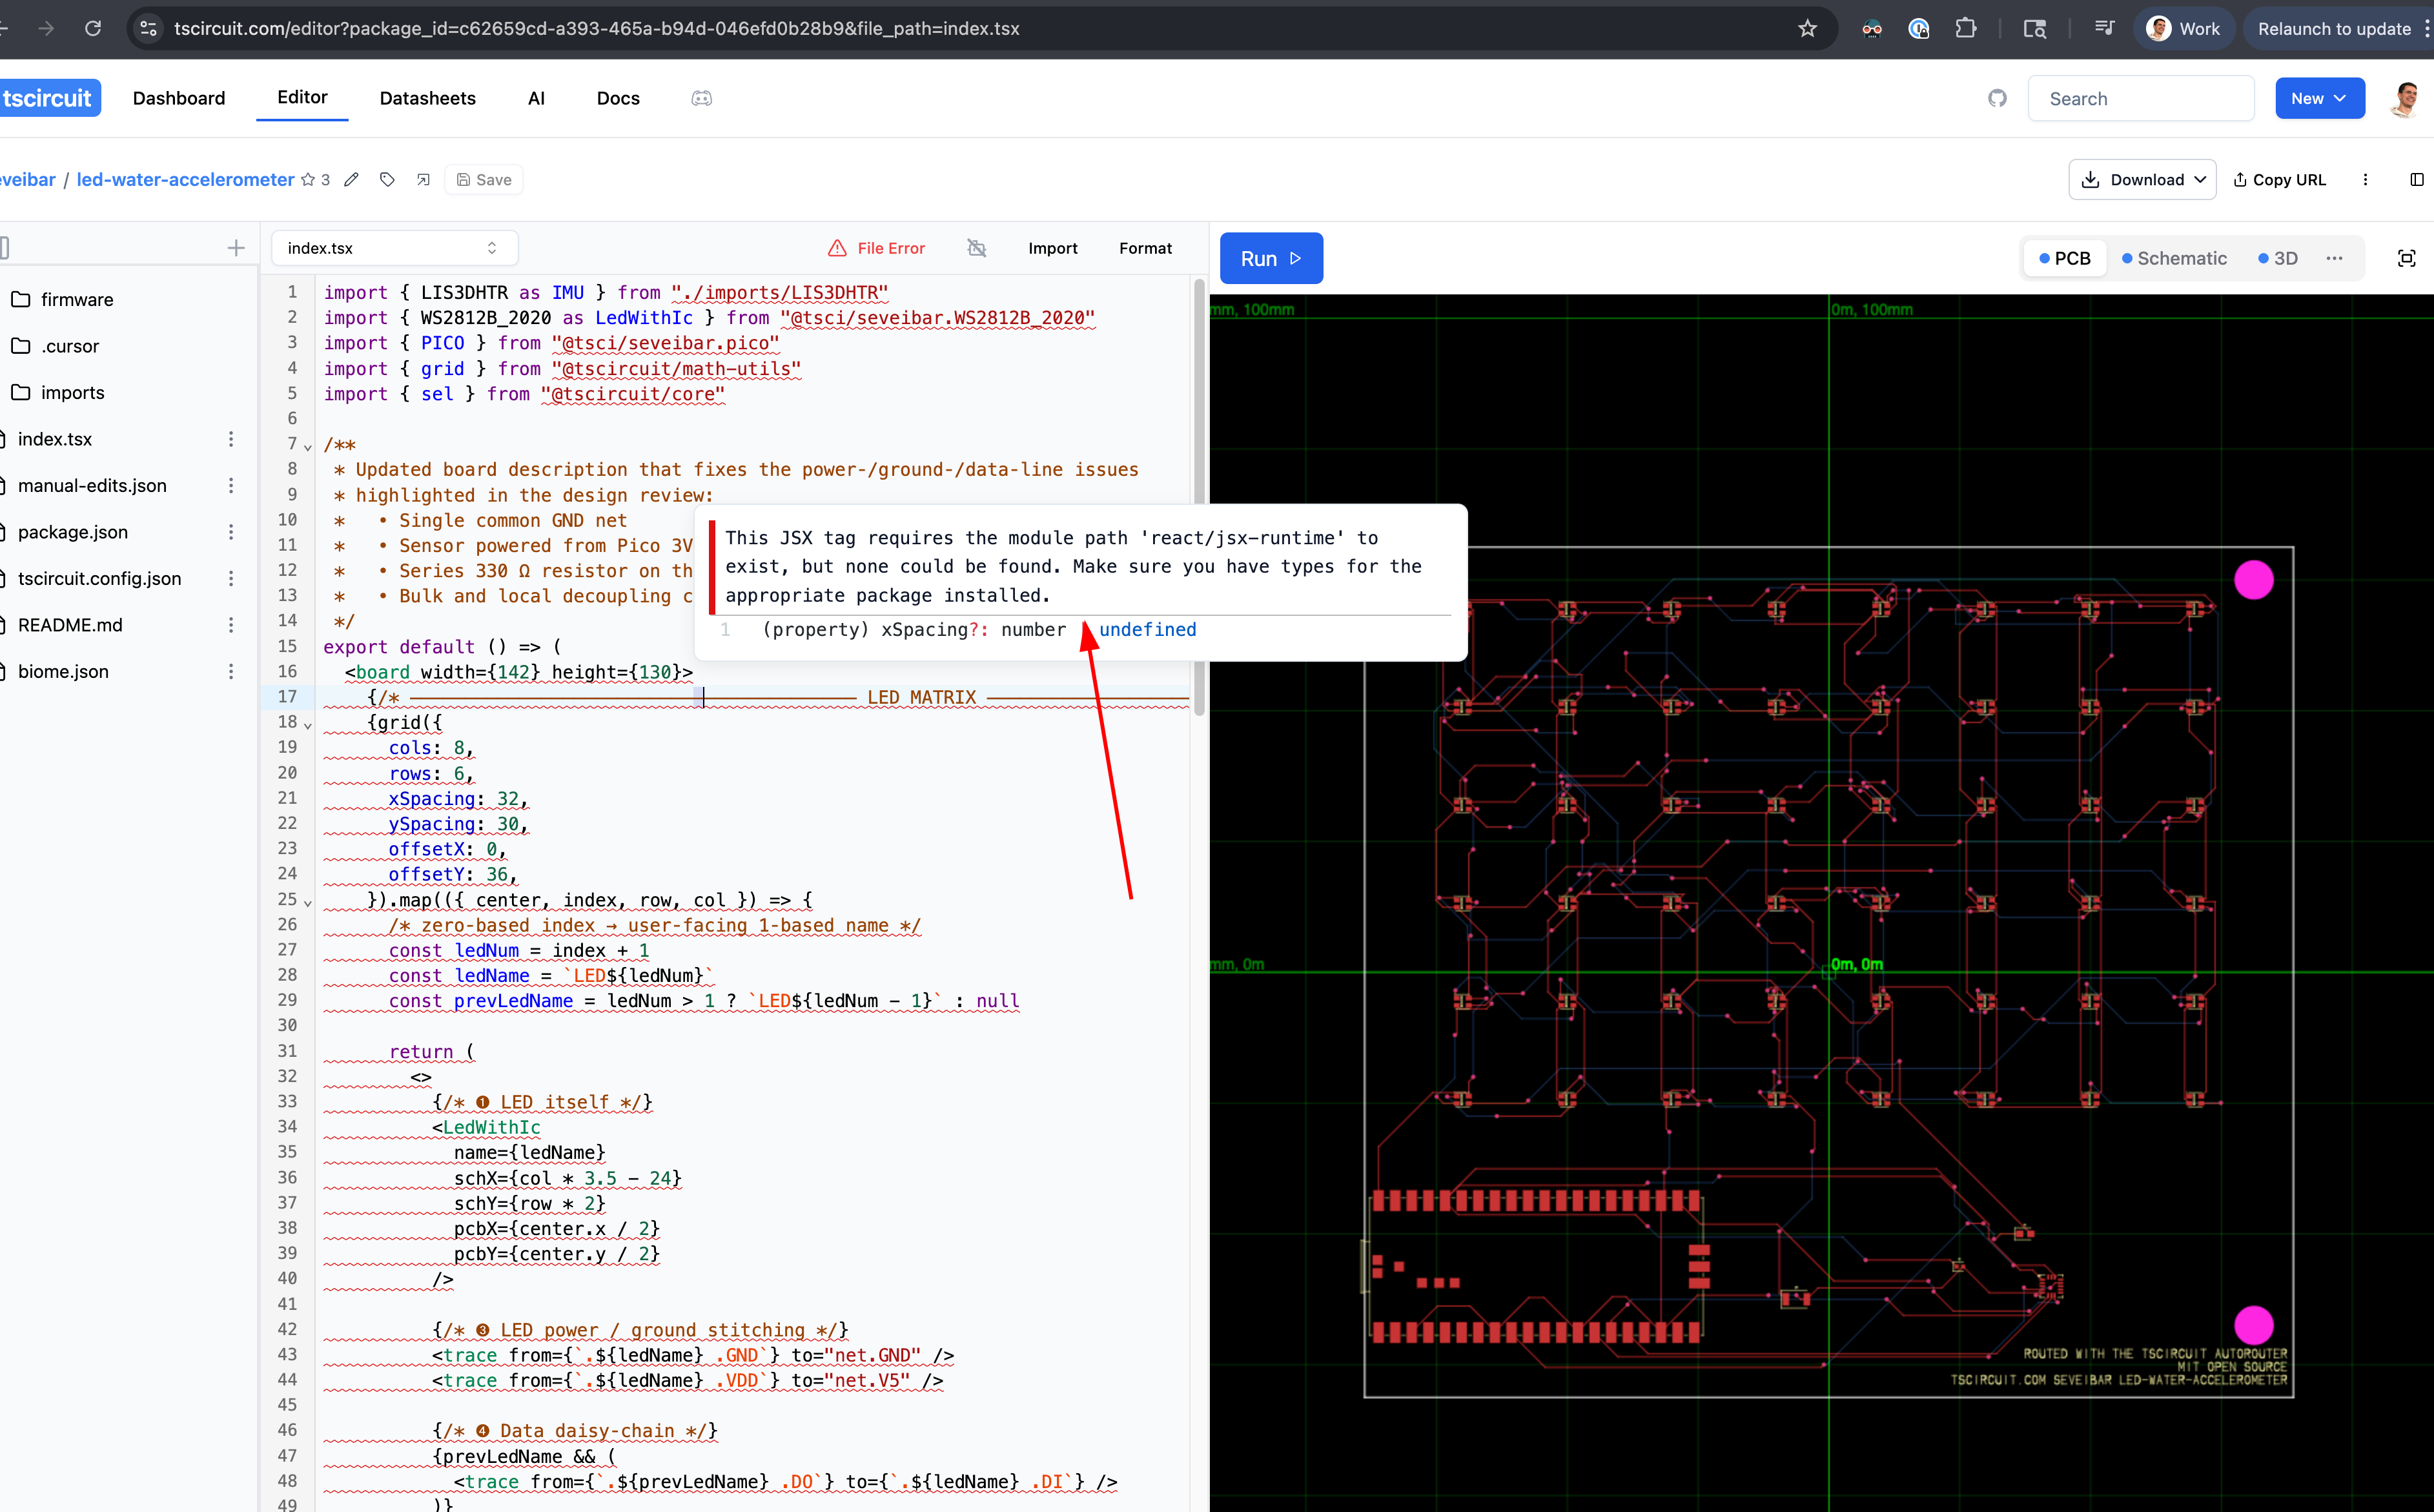Expand the Download dropdown menu
This screenshot has height=1512, width=2434.
[2142, 180]
